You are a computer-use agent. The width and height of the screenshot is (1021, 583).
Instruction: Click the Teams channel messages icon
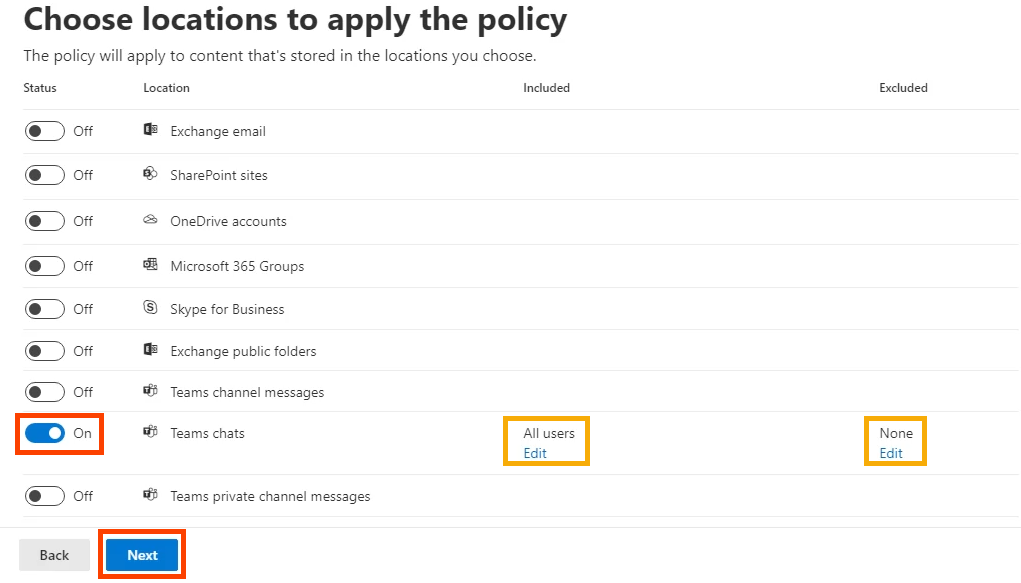[x=150, y=391]
